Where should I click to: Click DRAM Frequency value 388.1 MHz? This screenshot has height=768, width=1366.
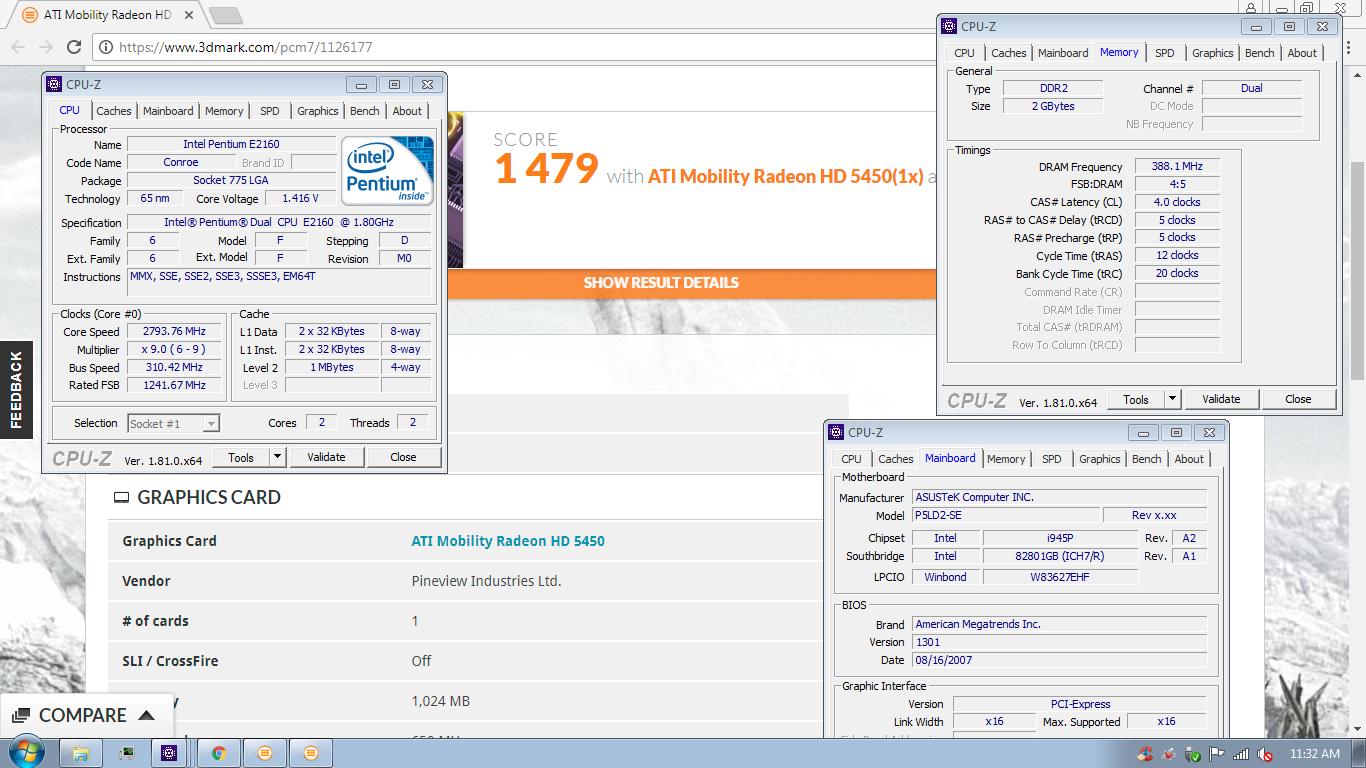coord(1177,167)
